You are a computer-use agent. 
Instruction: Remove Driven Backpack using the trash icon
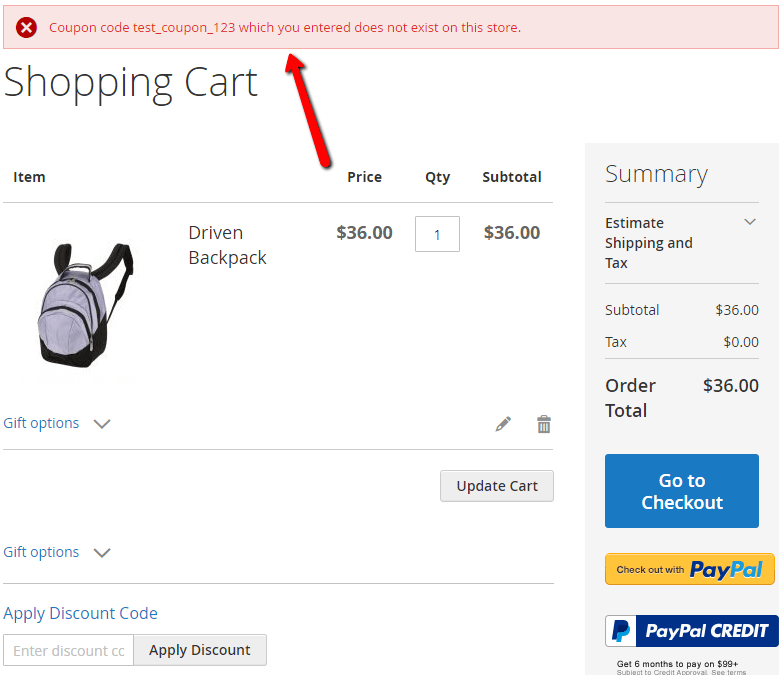[x=544, y=424]
